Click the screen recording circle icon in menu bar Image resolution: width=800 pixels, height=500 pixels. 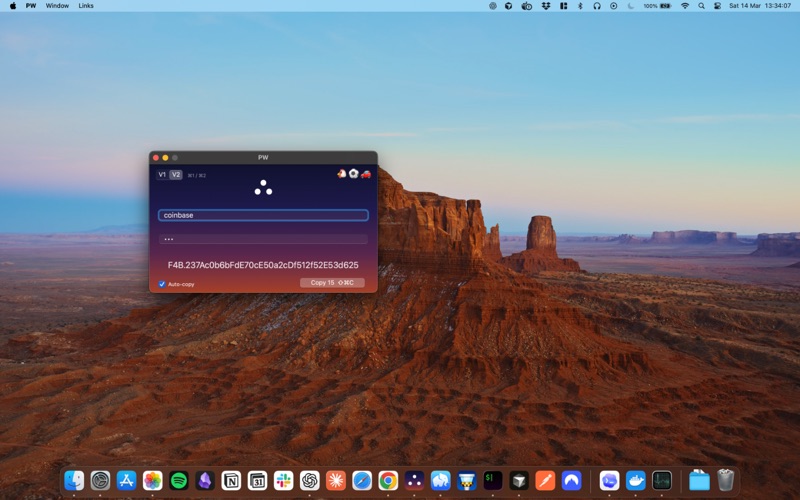(614, 6)
